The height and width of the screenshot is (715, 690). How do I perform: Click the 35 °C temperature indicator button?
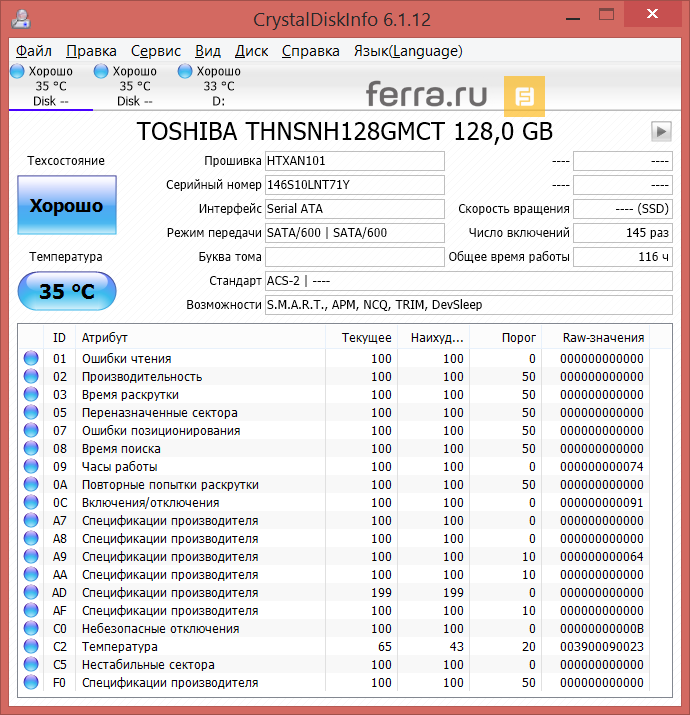coord(67,291)
